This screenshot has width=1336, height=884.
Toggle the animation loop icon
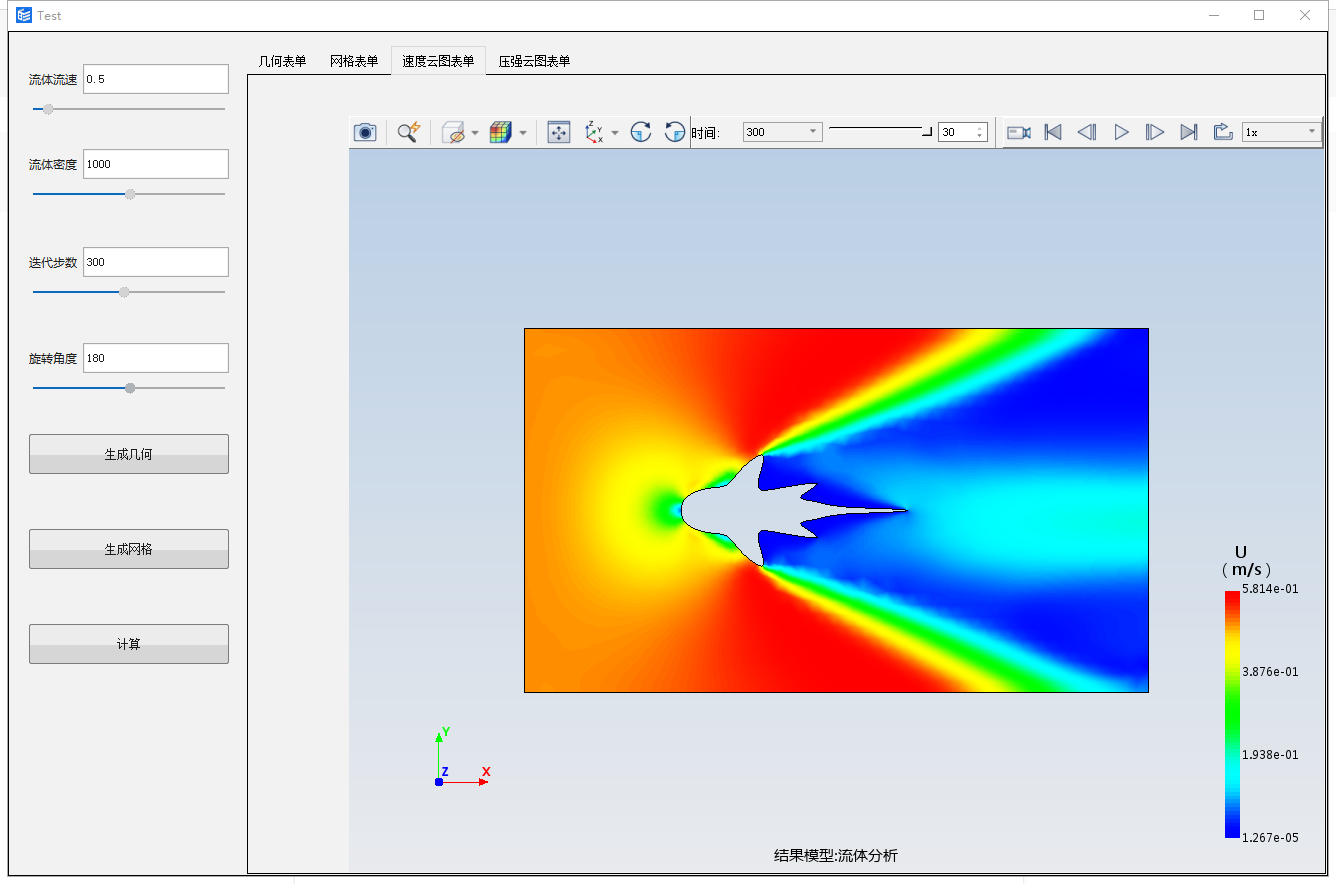click(x=1223, y=132)
